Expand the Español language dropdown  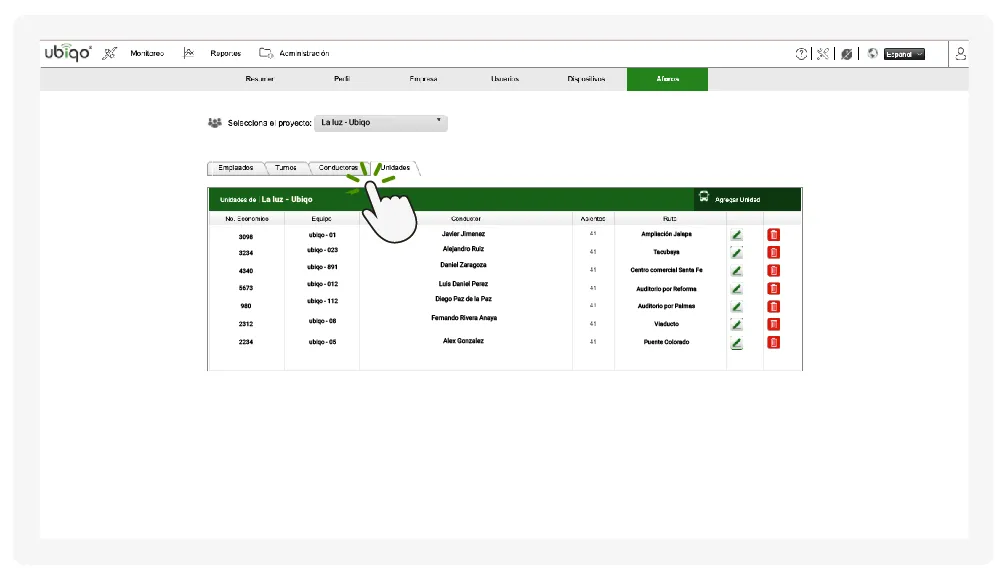[904, 54]
